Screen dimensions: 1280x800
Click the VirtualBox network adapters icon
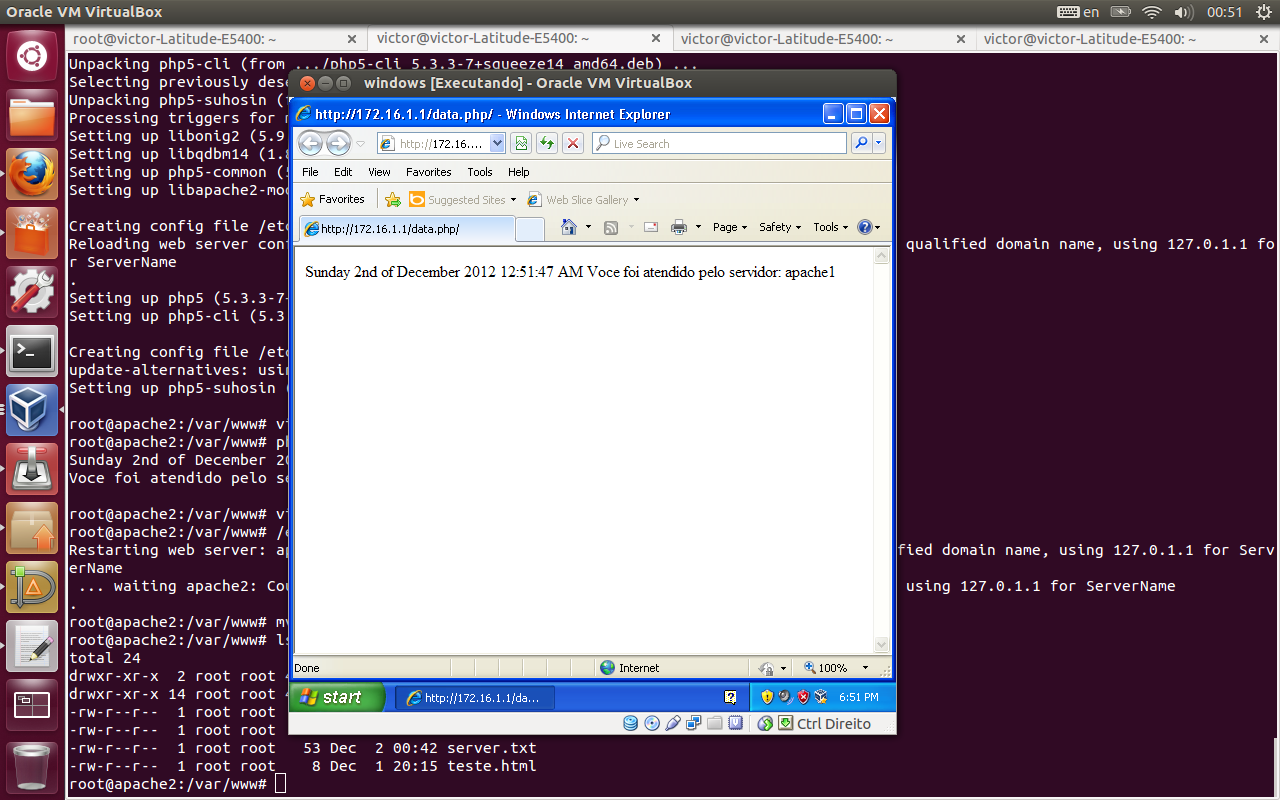[694, 723]
